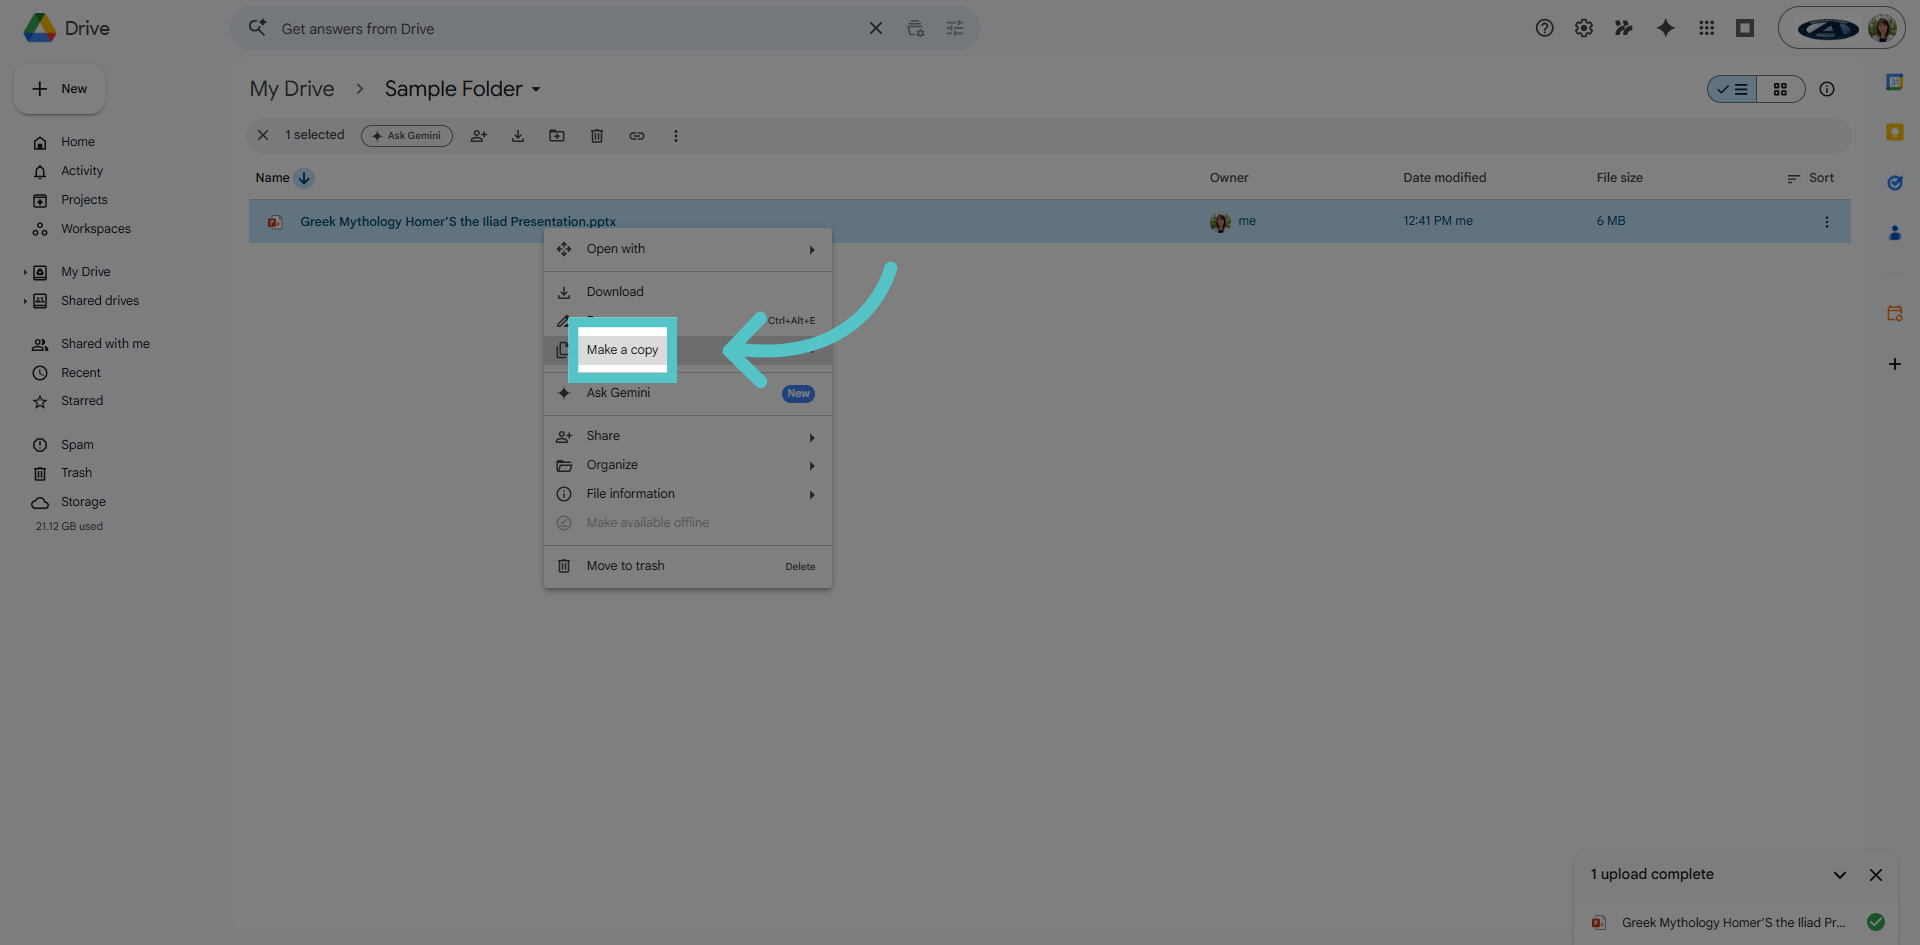Viewport: 1920px width, 945px height.
Task: Click the copy link toolbar icon
Action: (637, 136)
